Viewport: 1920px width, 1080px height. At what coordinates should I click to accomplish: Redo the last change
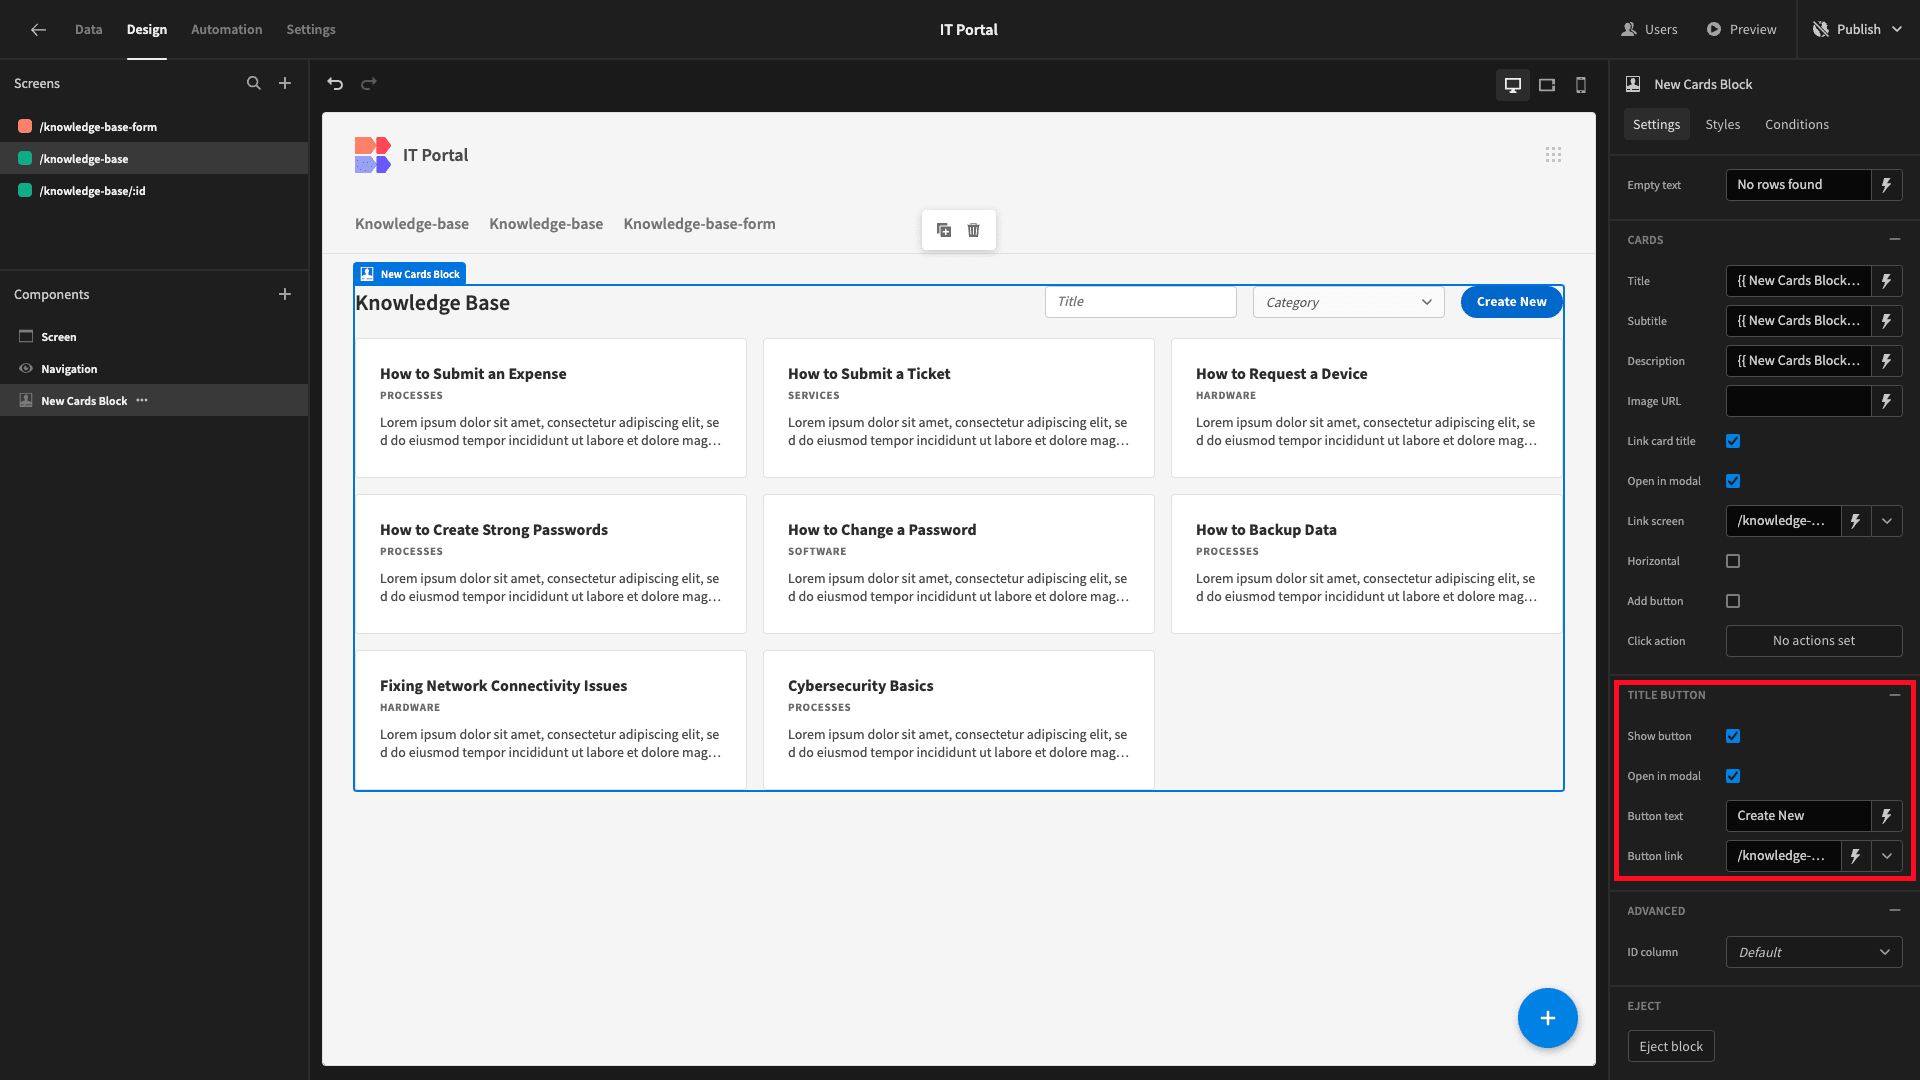click(369, 84)
